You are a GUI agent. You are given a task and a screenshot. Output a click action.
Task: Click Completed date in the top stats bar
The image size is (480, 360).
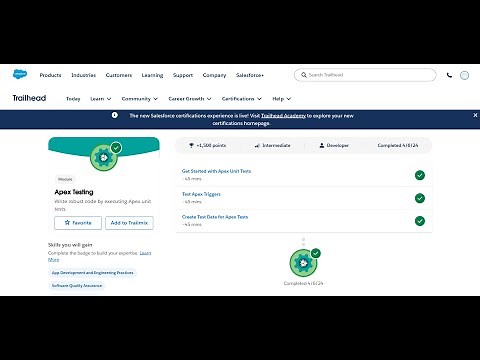click(398, 145)
